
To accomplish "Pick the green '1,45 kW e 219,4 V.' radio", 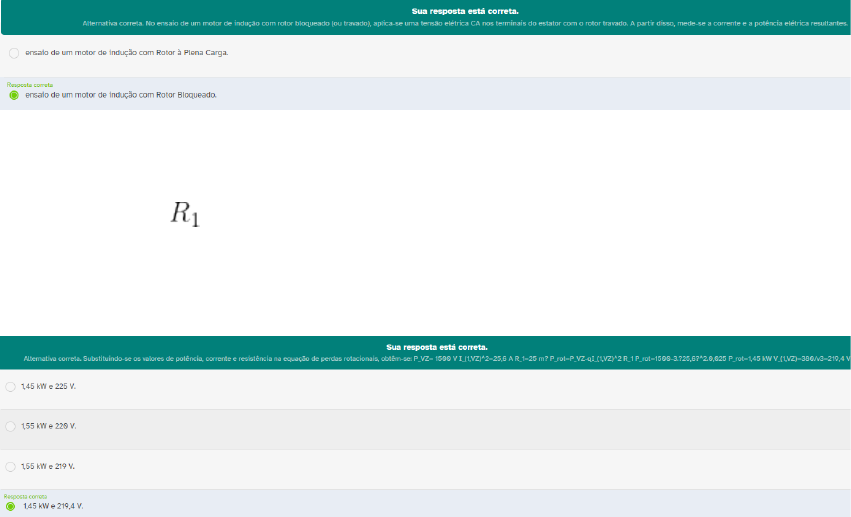I will click(x=11, y=506).
